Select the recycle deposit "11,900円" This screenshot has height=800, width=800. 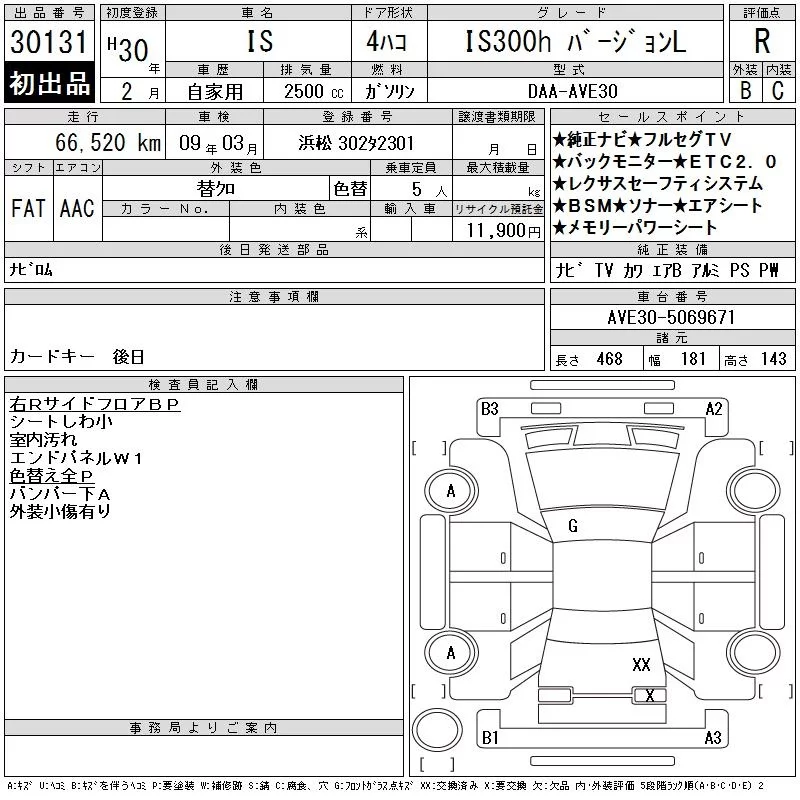[503, 231]
